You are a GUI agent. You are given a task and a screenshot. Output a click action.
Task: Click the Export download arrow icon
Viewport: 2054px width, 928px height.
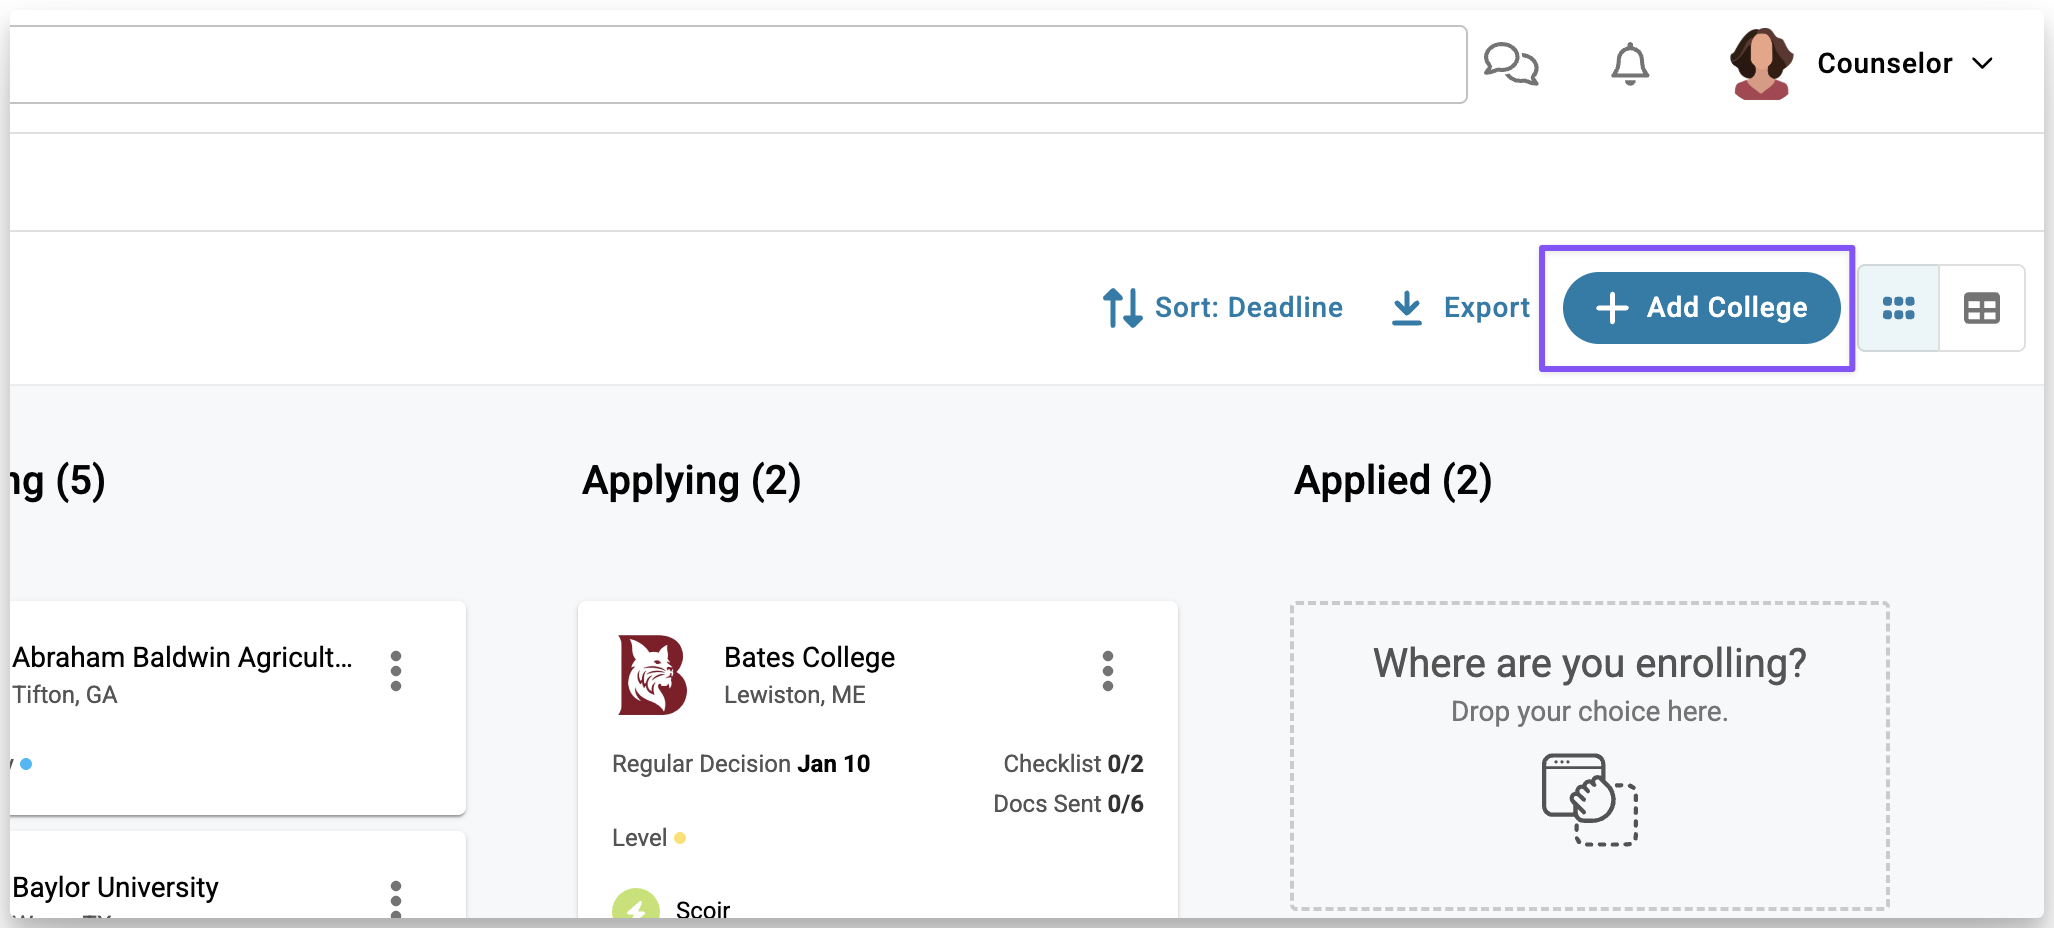pyautogui.click(x=1407, y=308)
